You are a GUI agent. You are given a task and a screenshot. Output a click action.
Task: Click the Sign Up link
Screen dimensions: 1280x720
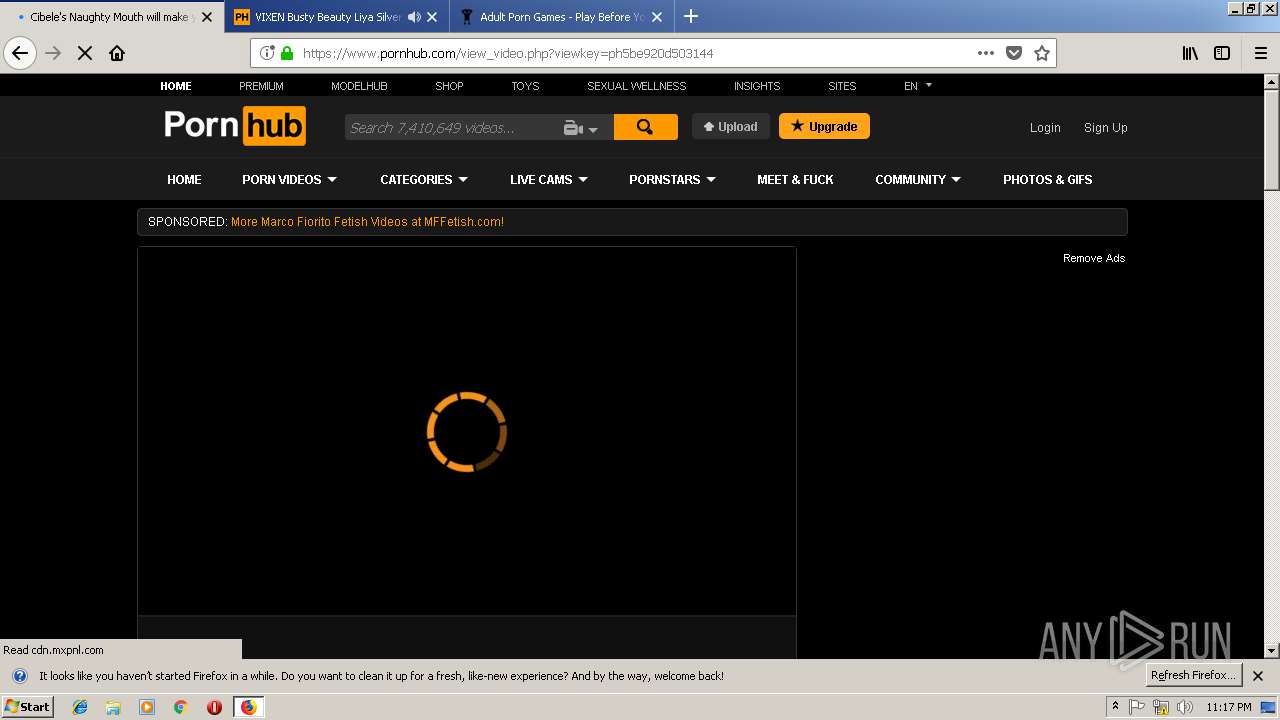[x=1105, y=127]
